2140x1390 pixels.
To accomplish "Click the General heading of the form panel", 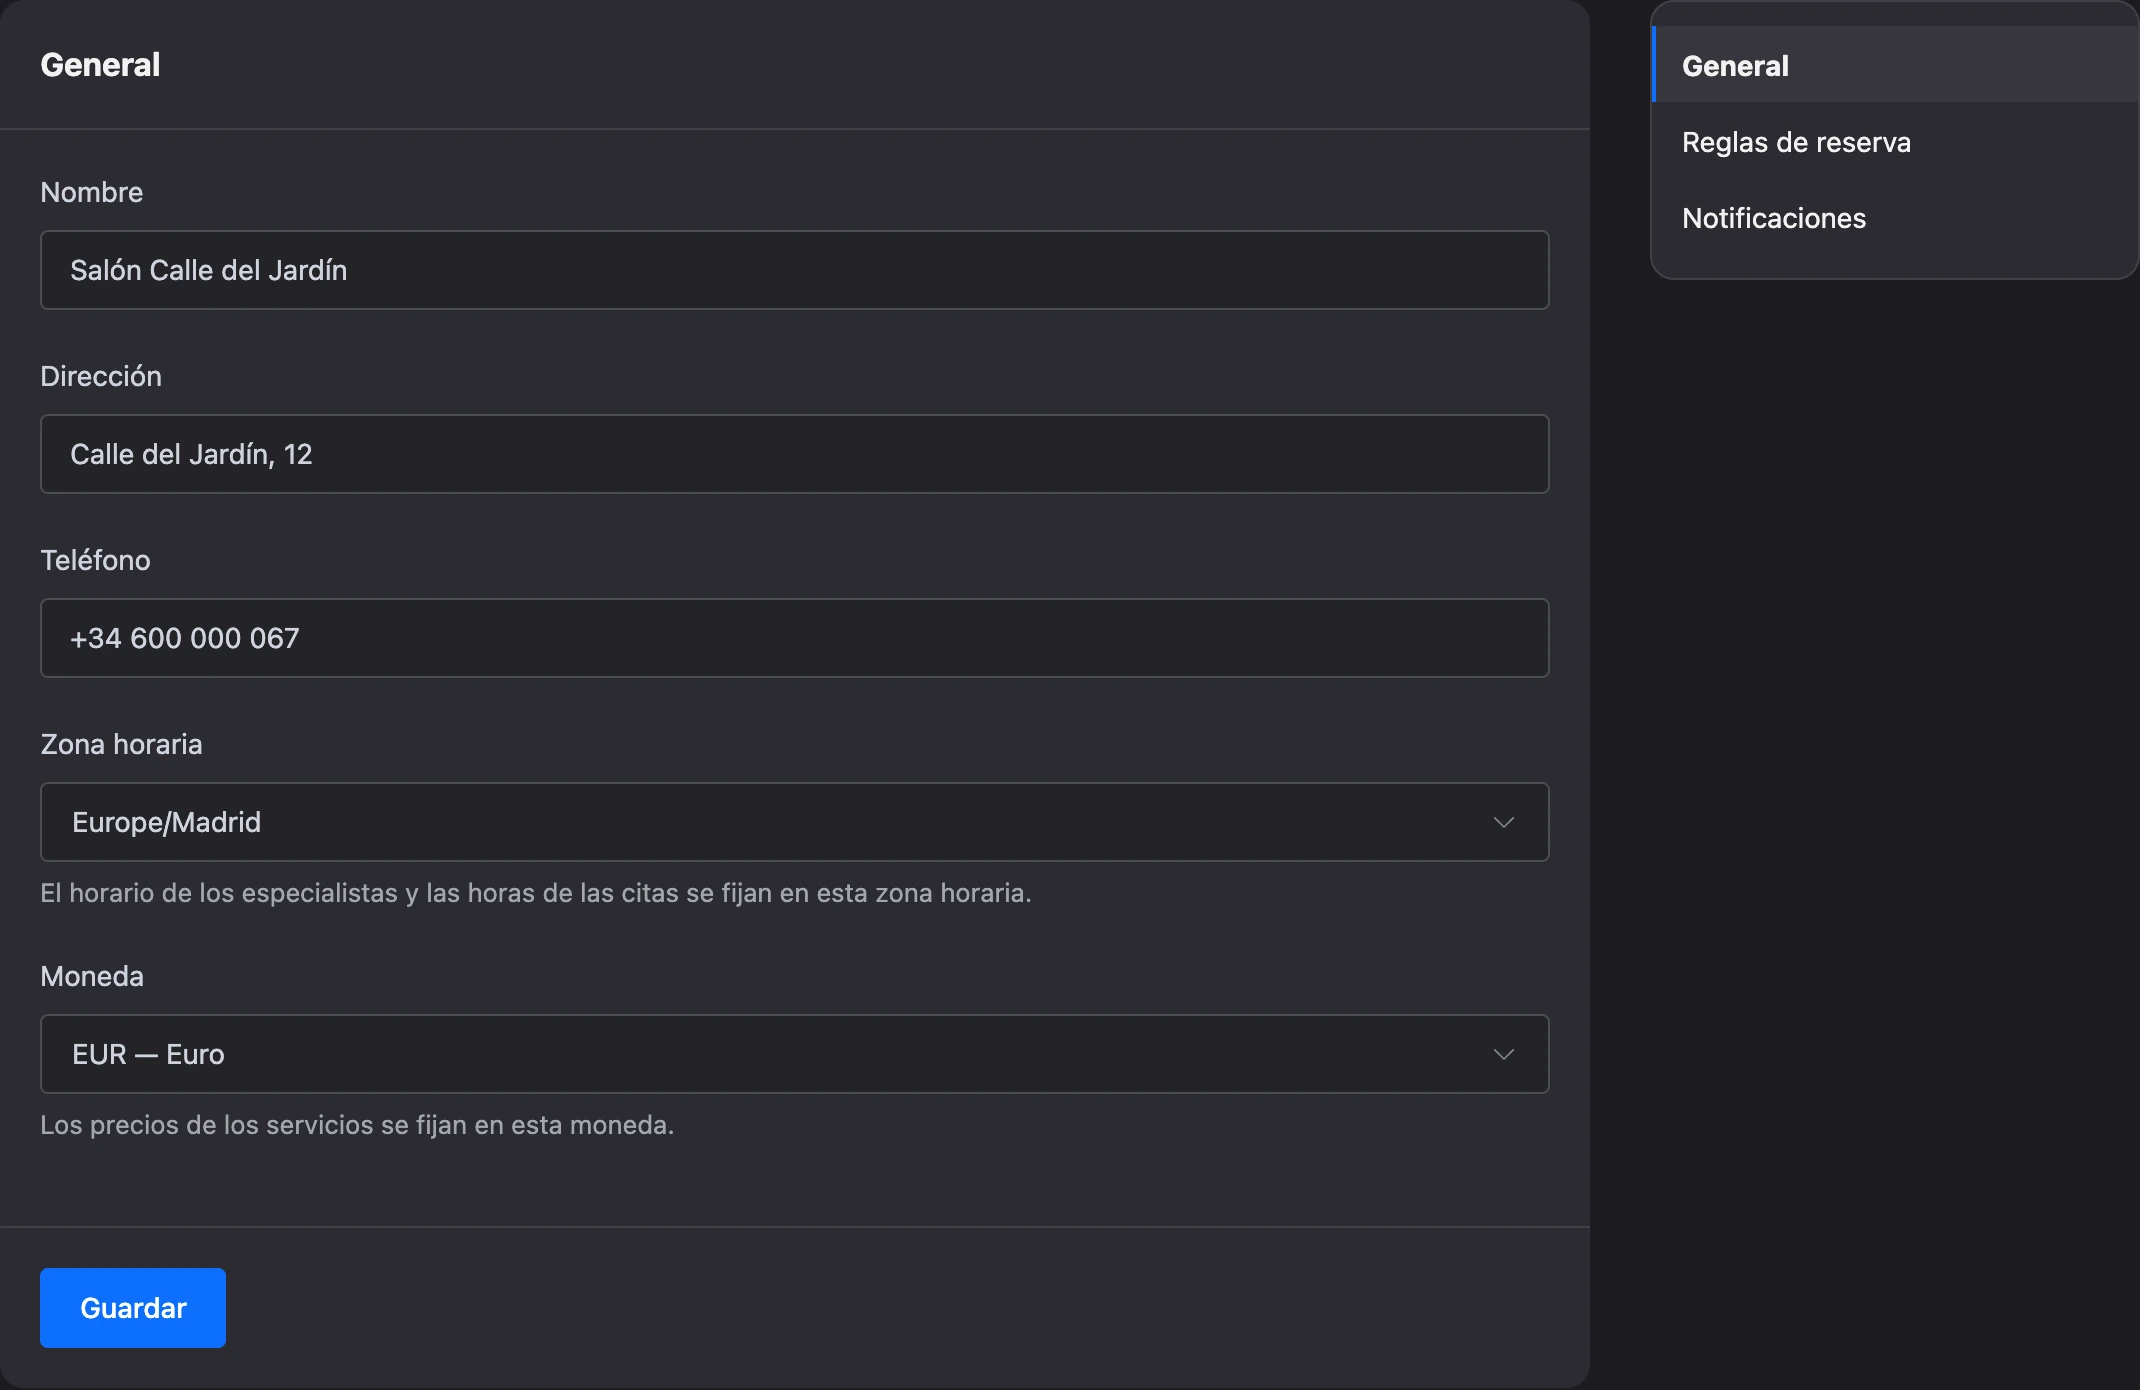I will tap(100, 65).
